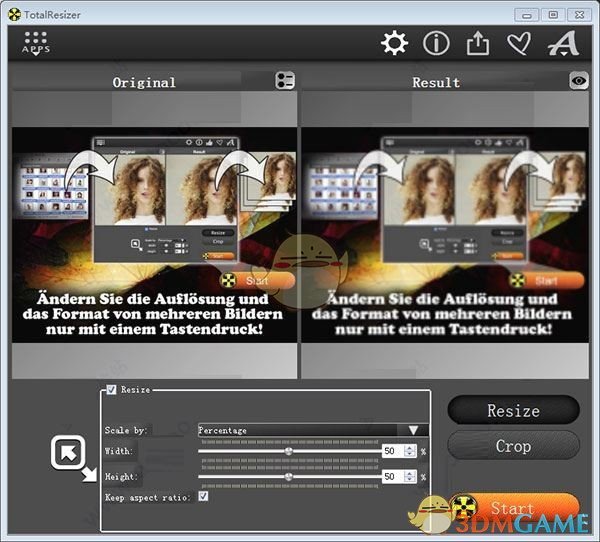Click the TotalResizer title bar app icon
This screenshot has width=600, height=542.
pyautogui.click(x=15, y=15)
